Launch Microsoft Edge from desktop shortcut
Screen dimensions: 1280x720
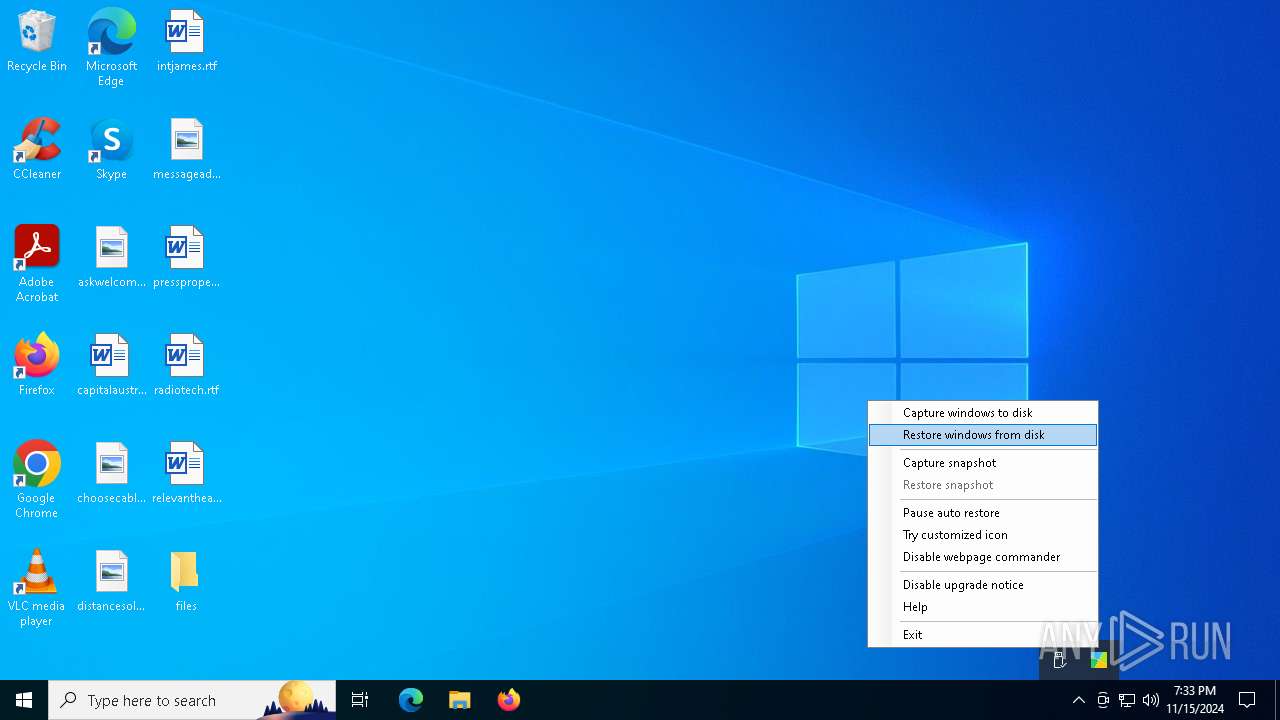click(111, 47)
